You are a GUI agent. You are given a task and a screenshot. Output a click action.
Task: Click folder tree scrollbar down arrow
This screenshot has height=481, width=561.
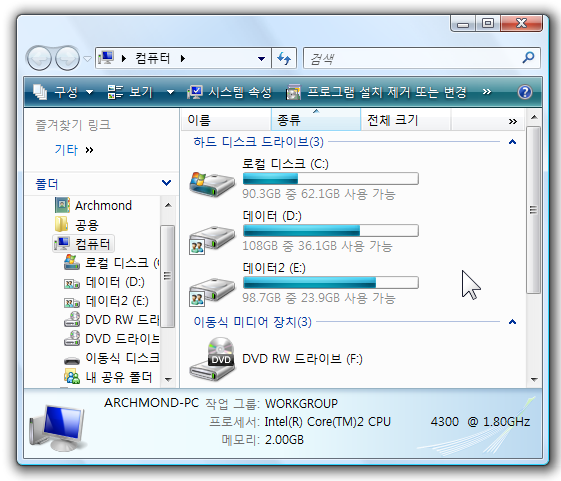click(168, 379)
